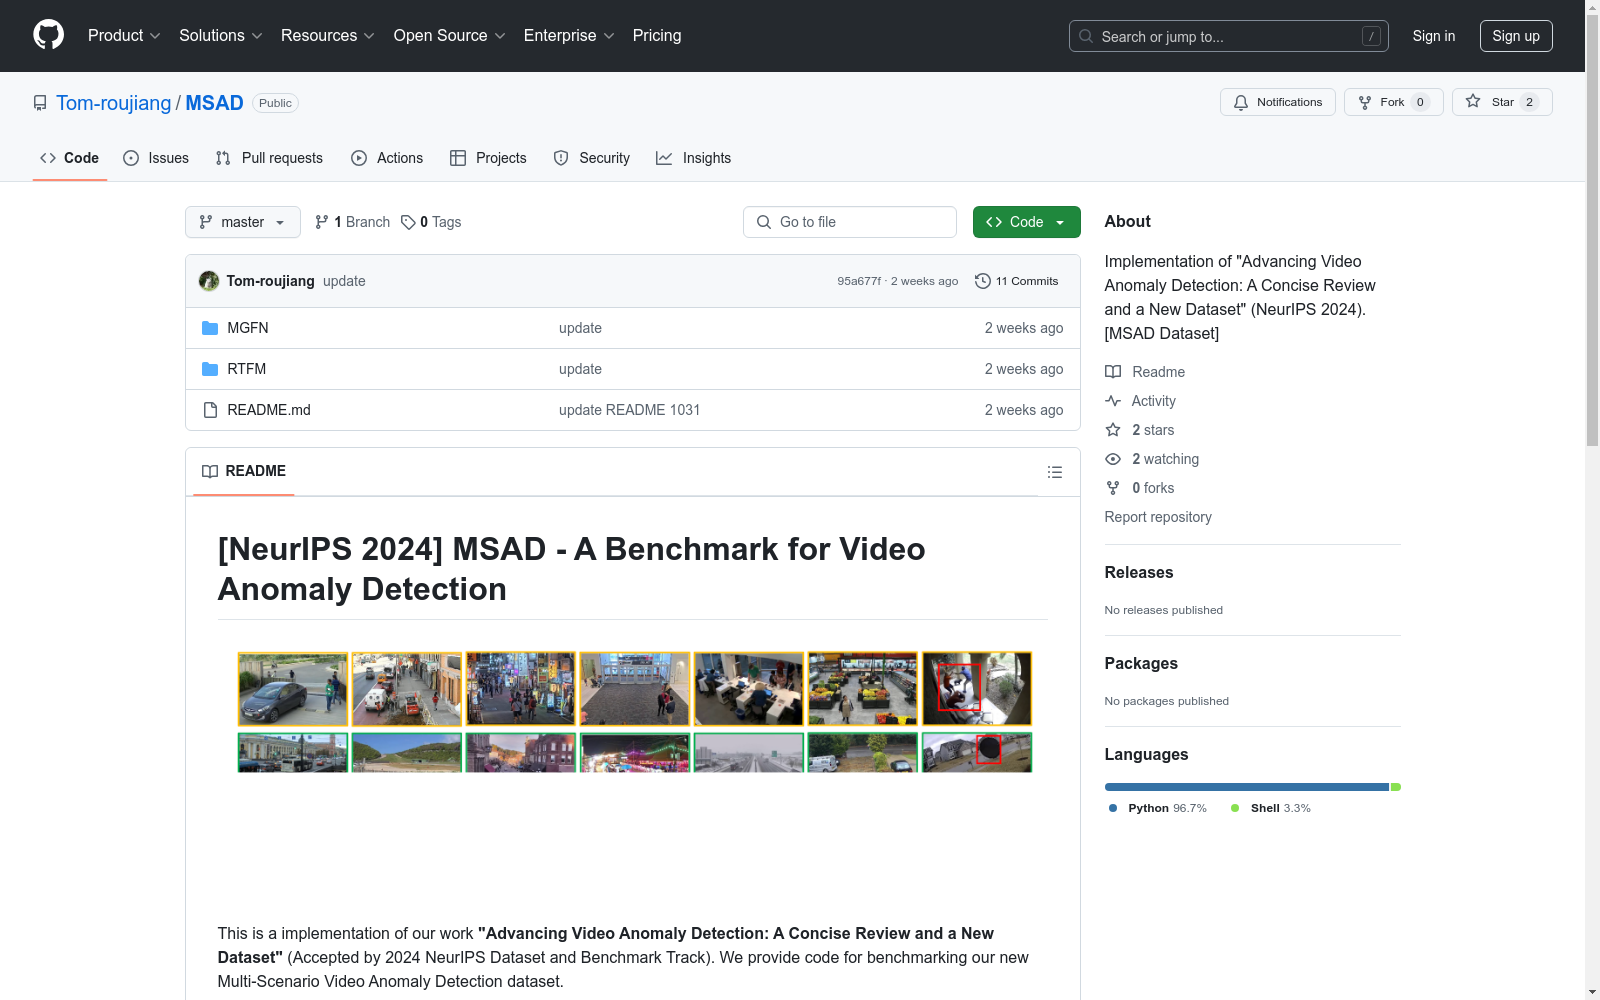Open the green Code dropdown button
This screenshot has height=1000, width=1600.
pyautogui.click(x=1026, y=222)
